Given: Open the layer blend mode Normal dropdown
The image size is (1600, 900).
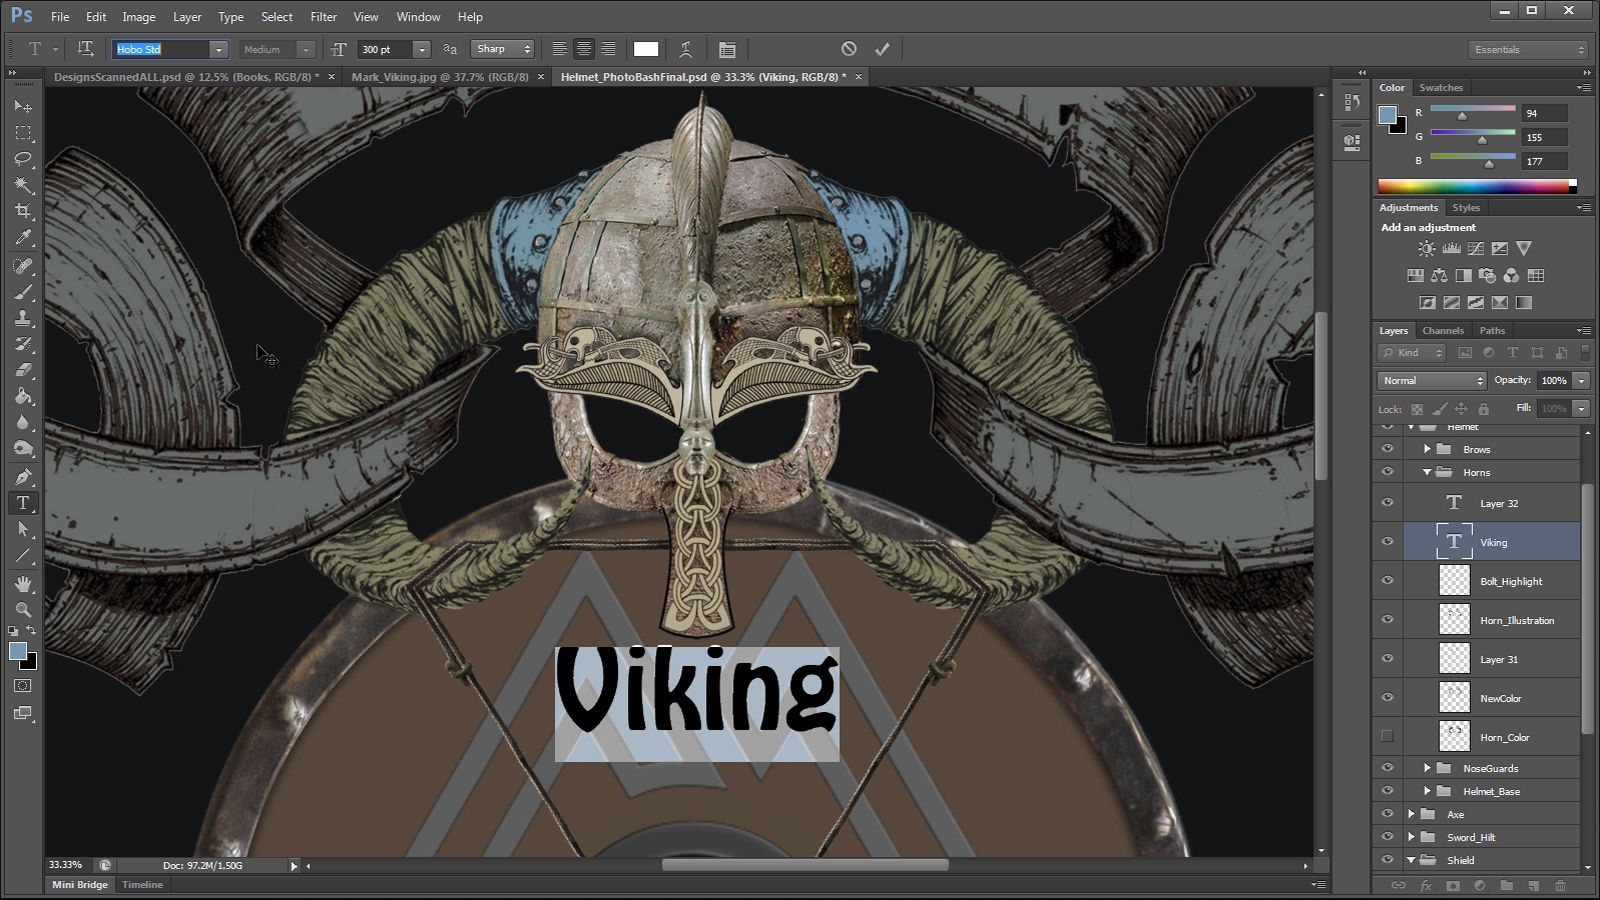Looking at the screenshot, I should (x=1433, y=381).
